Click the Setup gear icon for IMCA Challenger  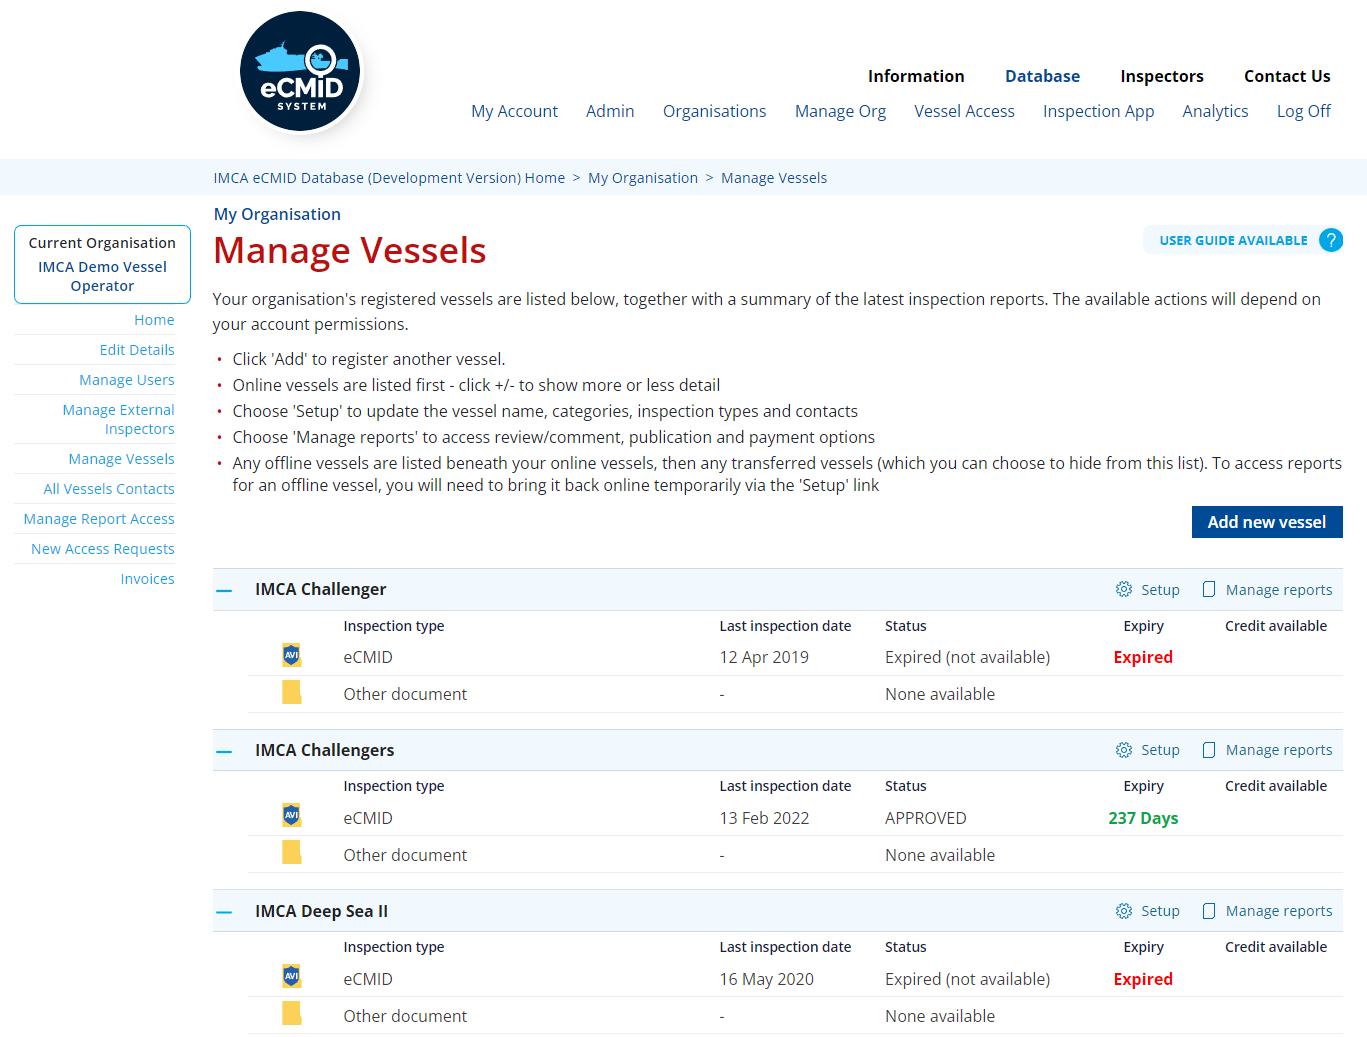pos(1124,589)
